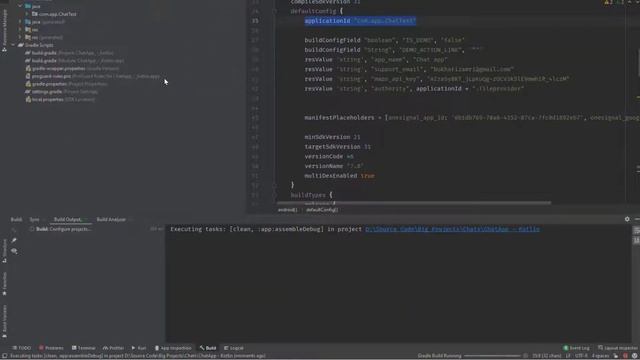Click scroll-to-end icon in build output
The width and height of the screenshot is (640, 360).
pyautogui.click(x=636, y=241)
